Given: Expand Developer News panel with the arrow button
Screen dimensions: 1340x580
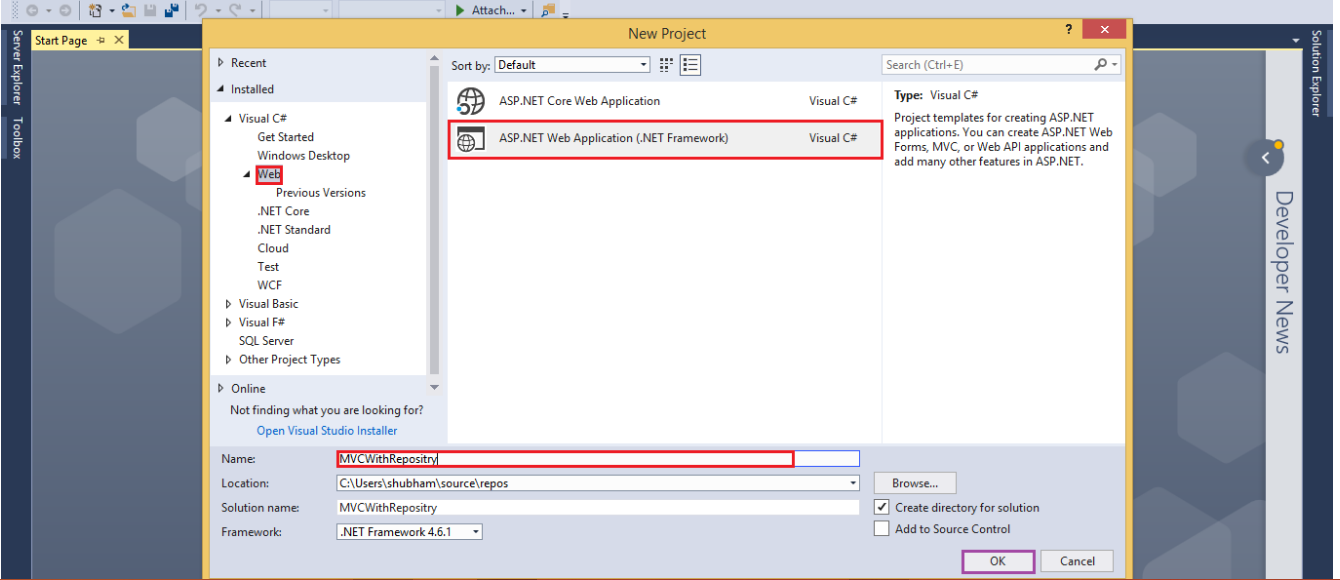Looking at the screenshot, I should coord(1265,158).
